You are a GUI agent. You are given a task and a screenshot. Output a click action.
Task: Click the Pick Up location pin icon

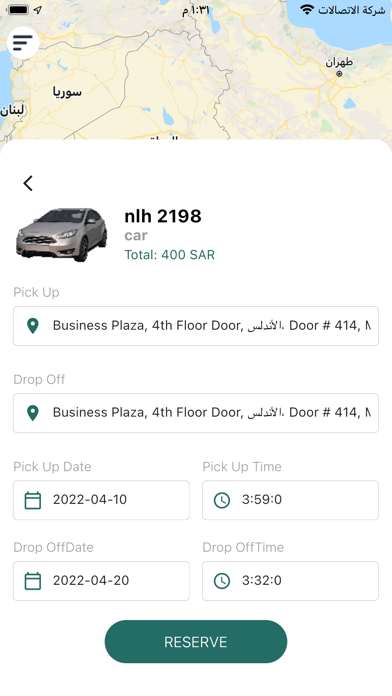(x=32, y=326)
